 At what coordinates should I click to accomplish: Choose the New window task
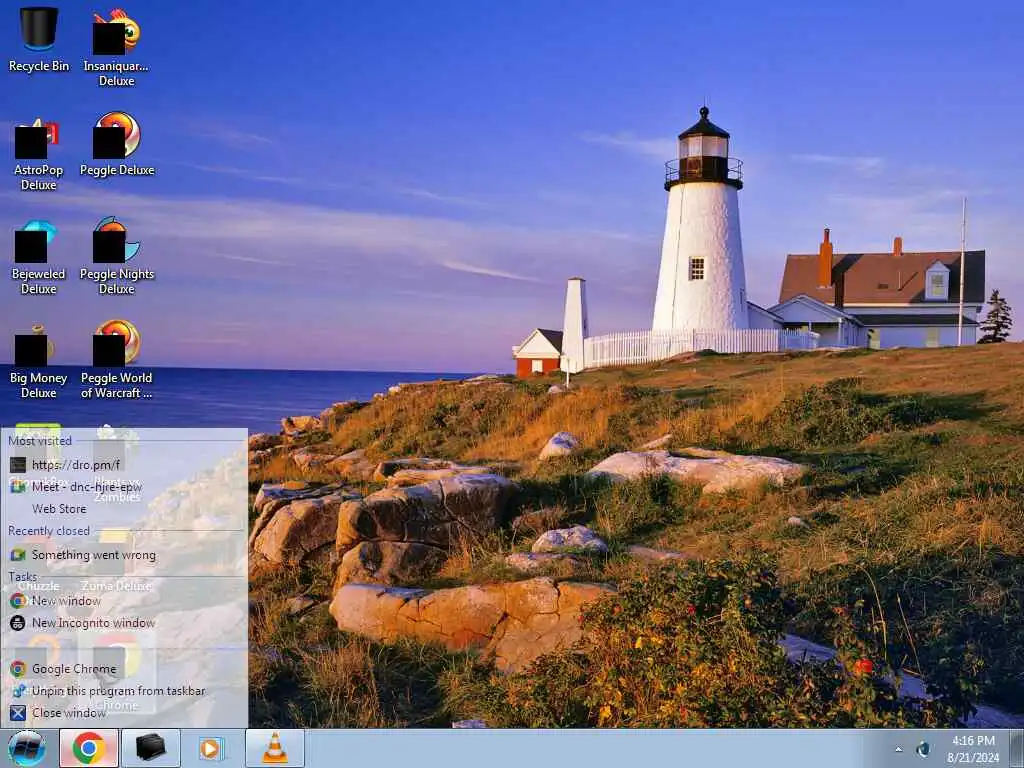124,601
